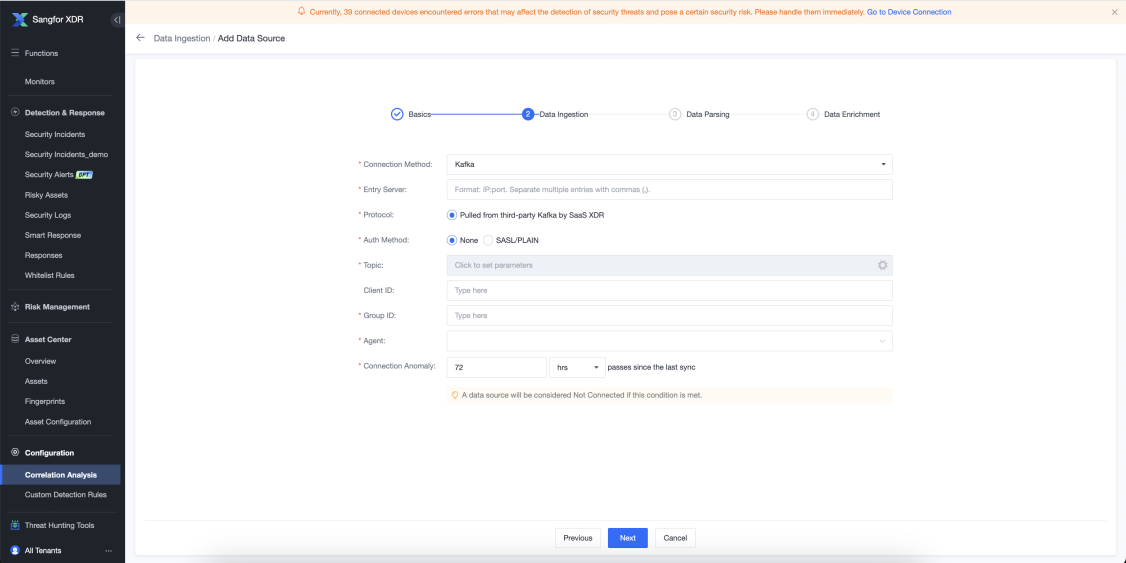Open Asset Center Overview in the sidebar
This screenshot has height=563, width=1126.
point(40,361)
